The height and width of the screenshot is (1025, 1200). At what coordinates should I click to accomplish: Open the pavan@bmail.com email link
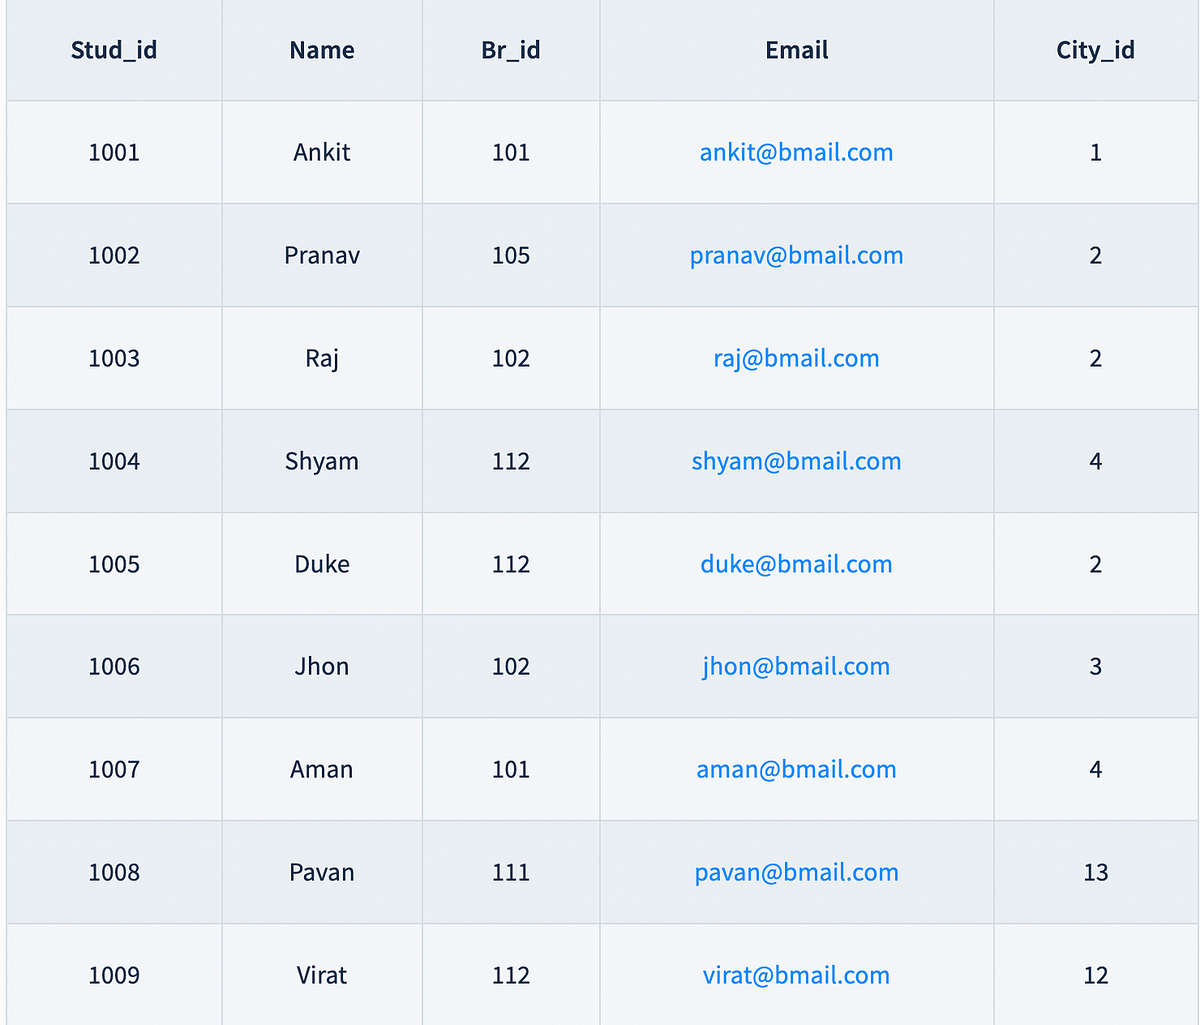coord(796,872)
